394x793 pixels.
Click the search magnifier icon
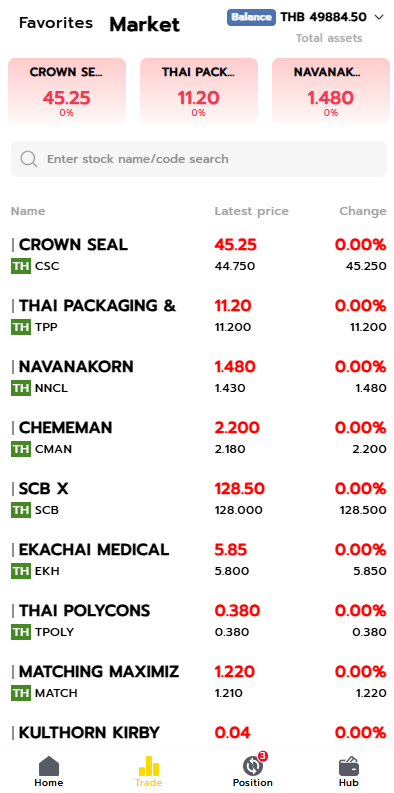[29, 159]
